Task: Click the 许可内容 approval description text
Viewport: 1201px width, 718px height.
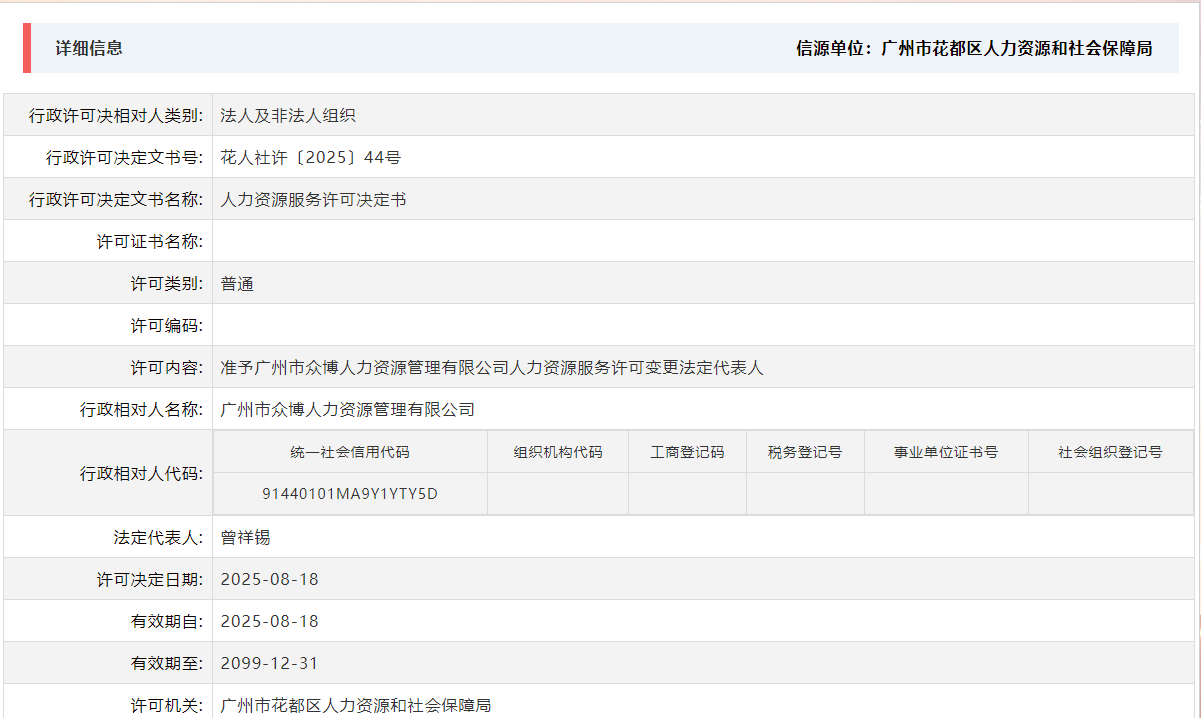Action: (493, 367)
